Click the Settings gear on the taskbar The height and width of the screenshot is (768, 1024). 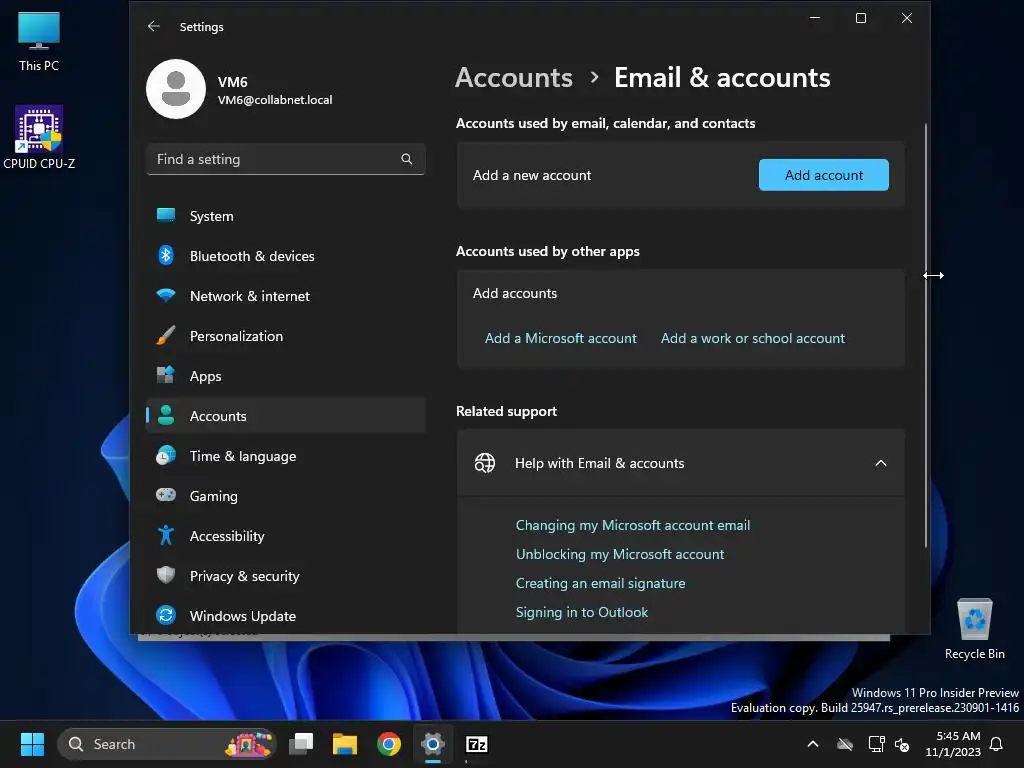(x=432, y=744)
